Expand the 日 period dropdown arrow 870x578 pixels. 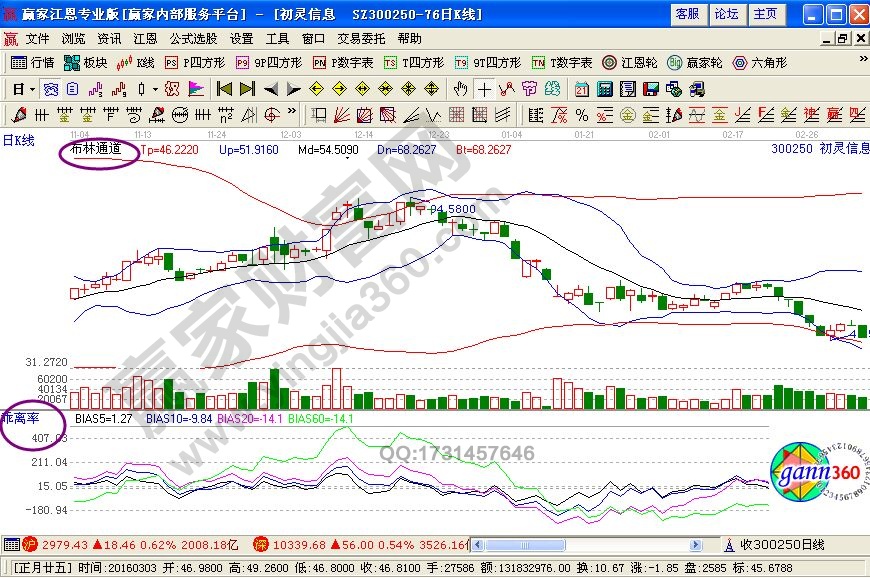point(32,88)
